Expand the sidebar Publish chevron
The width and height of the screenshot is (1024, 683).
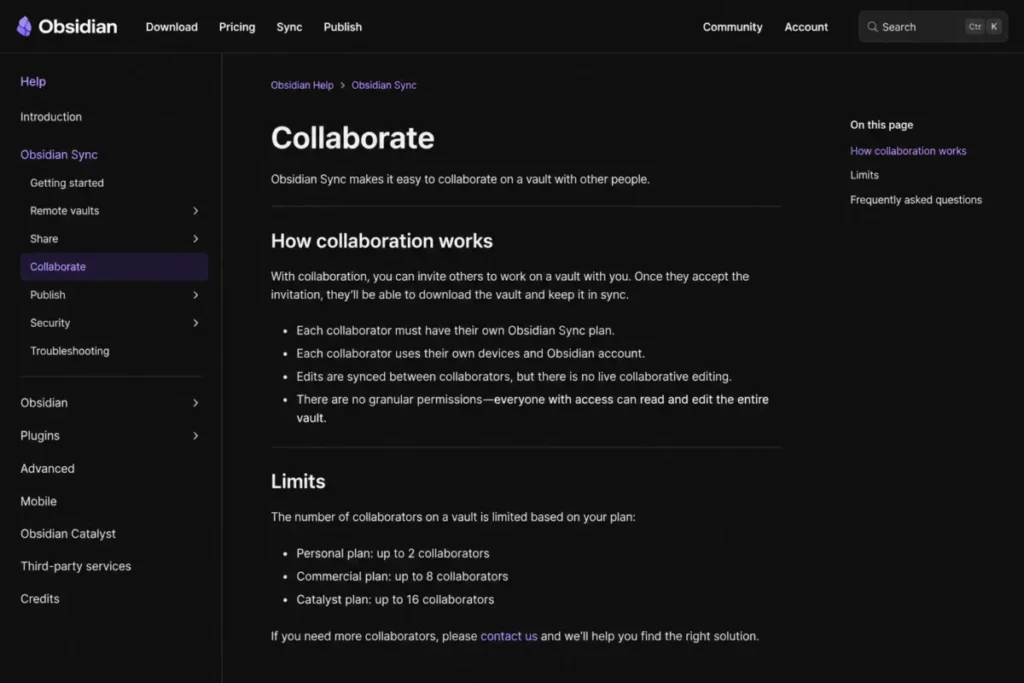(195, 295)
